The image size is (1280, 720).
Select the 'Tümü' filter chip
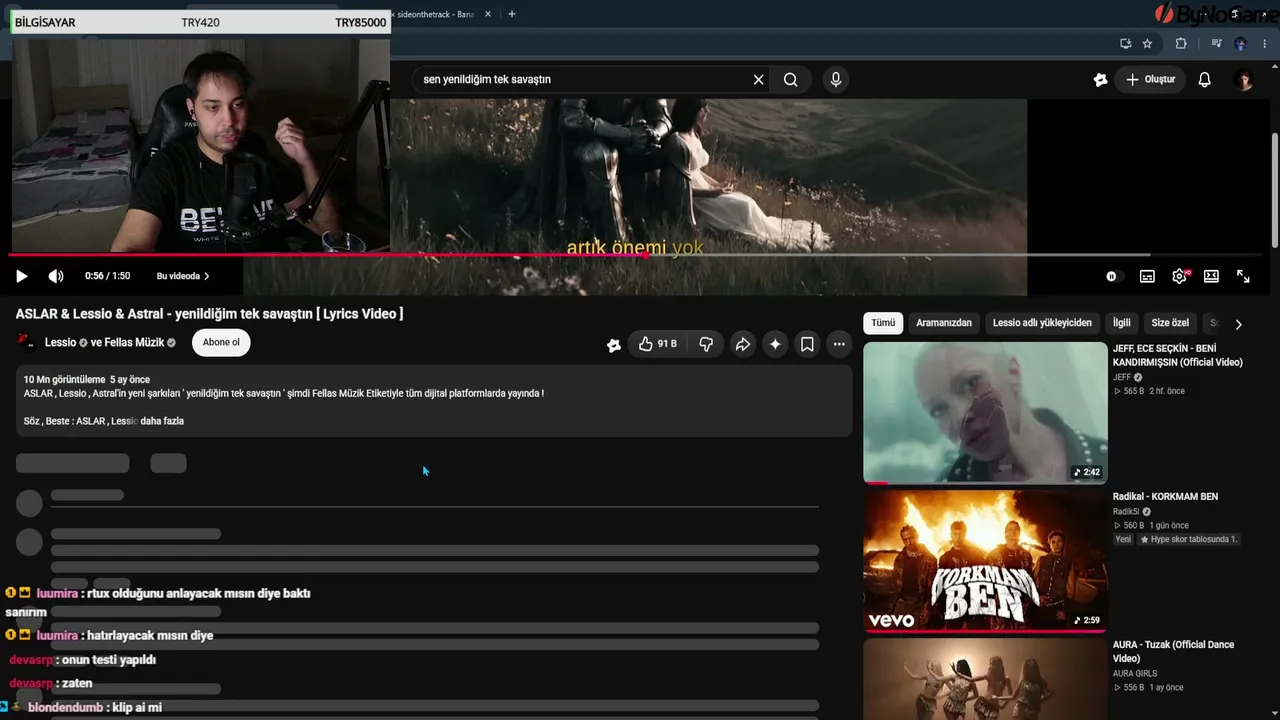coord(883,323)
